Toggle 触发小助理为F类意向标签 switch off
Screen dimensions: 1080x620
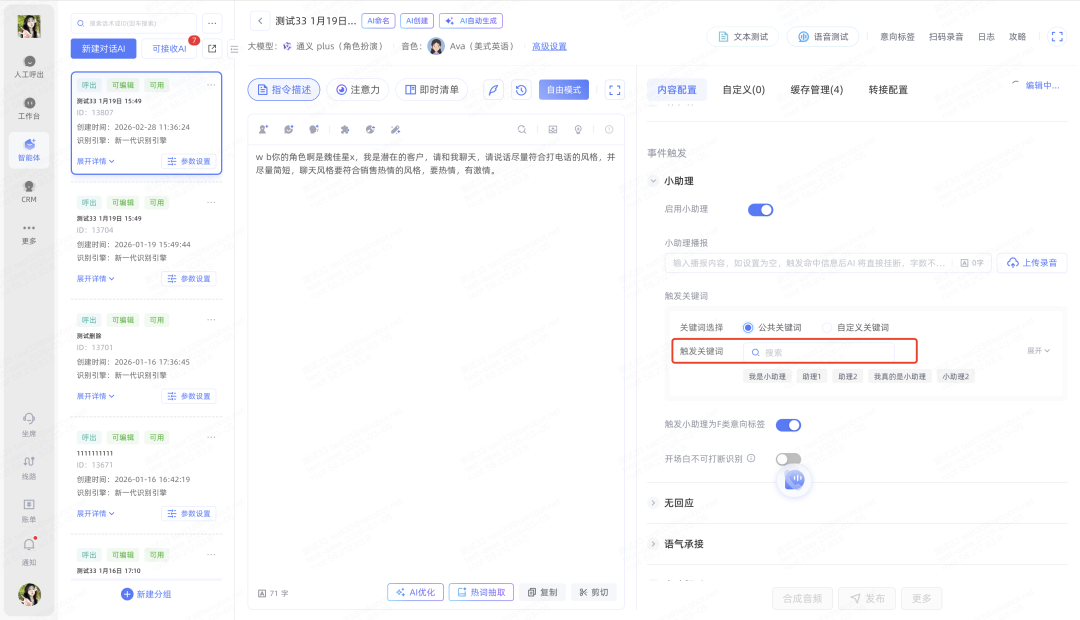[x=788, y=425]
